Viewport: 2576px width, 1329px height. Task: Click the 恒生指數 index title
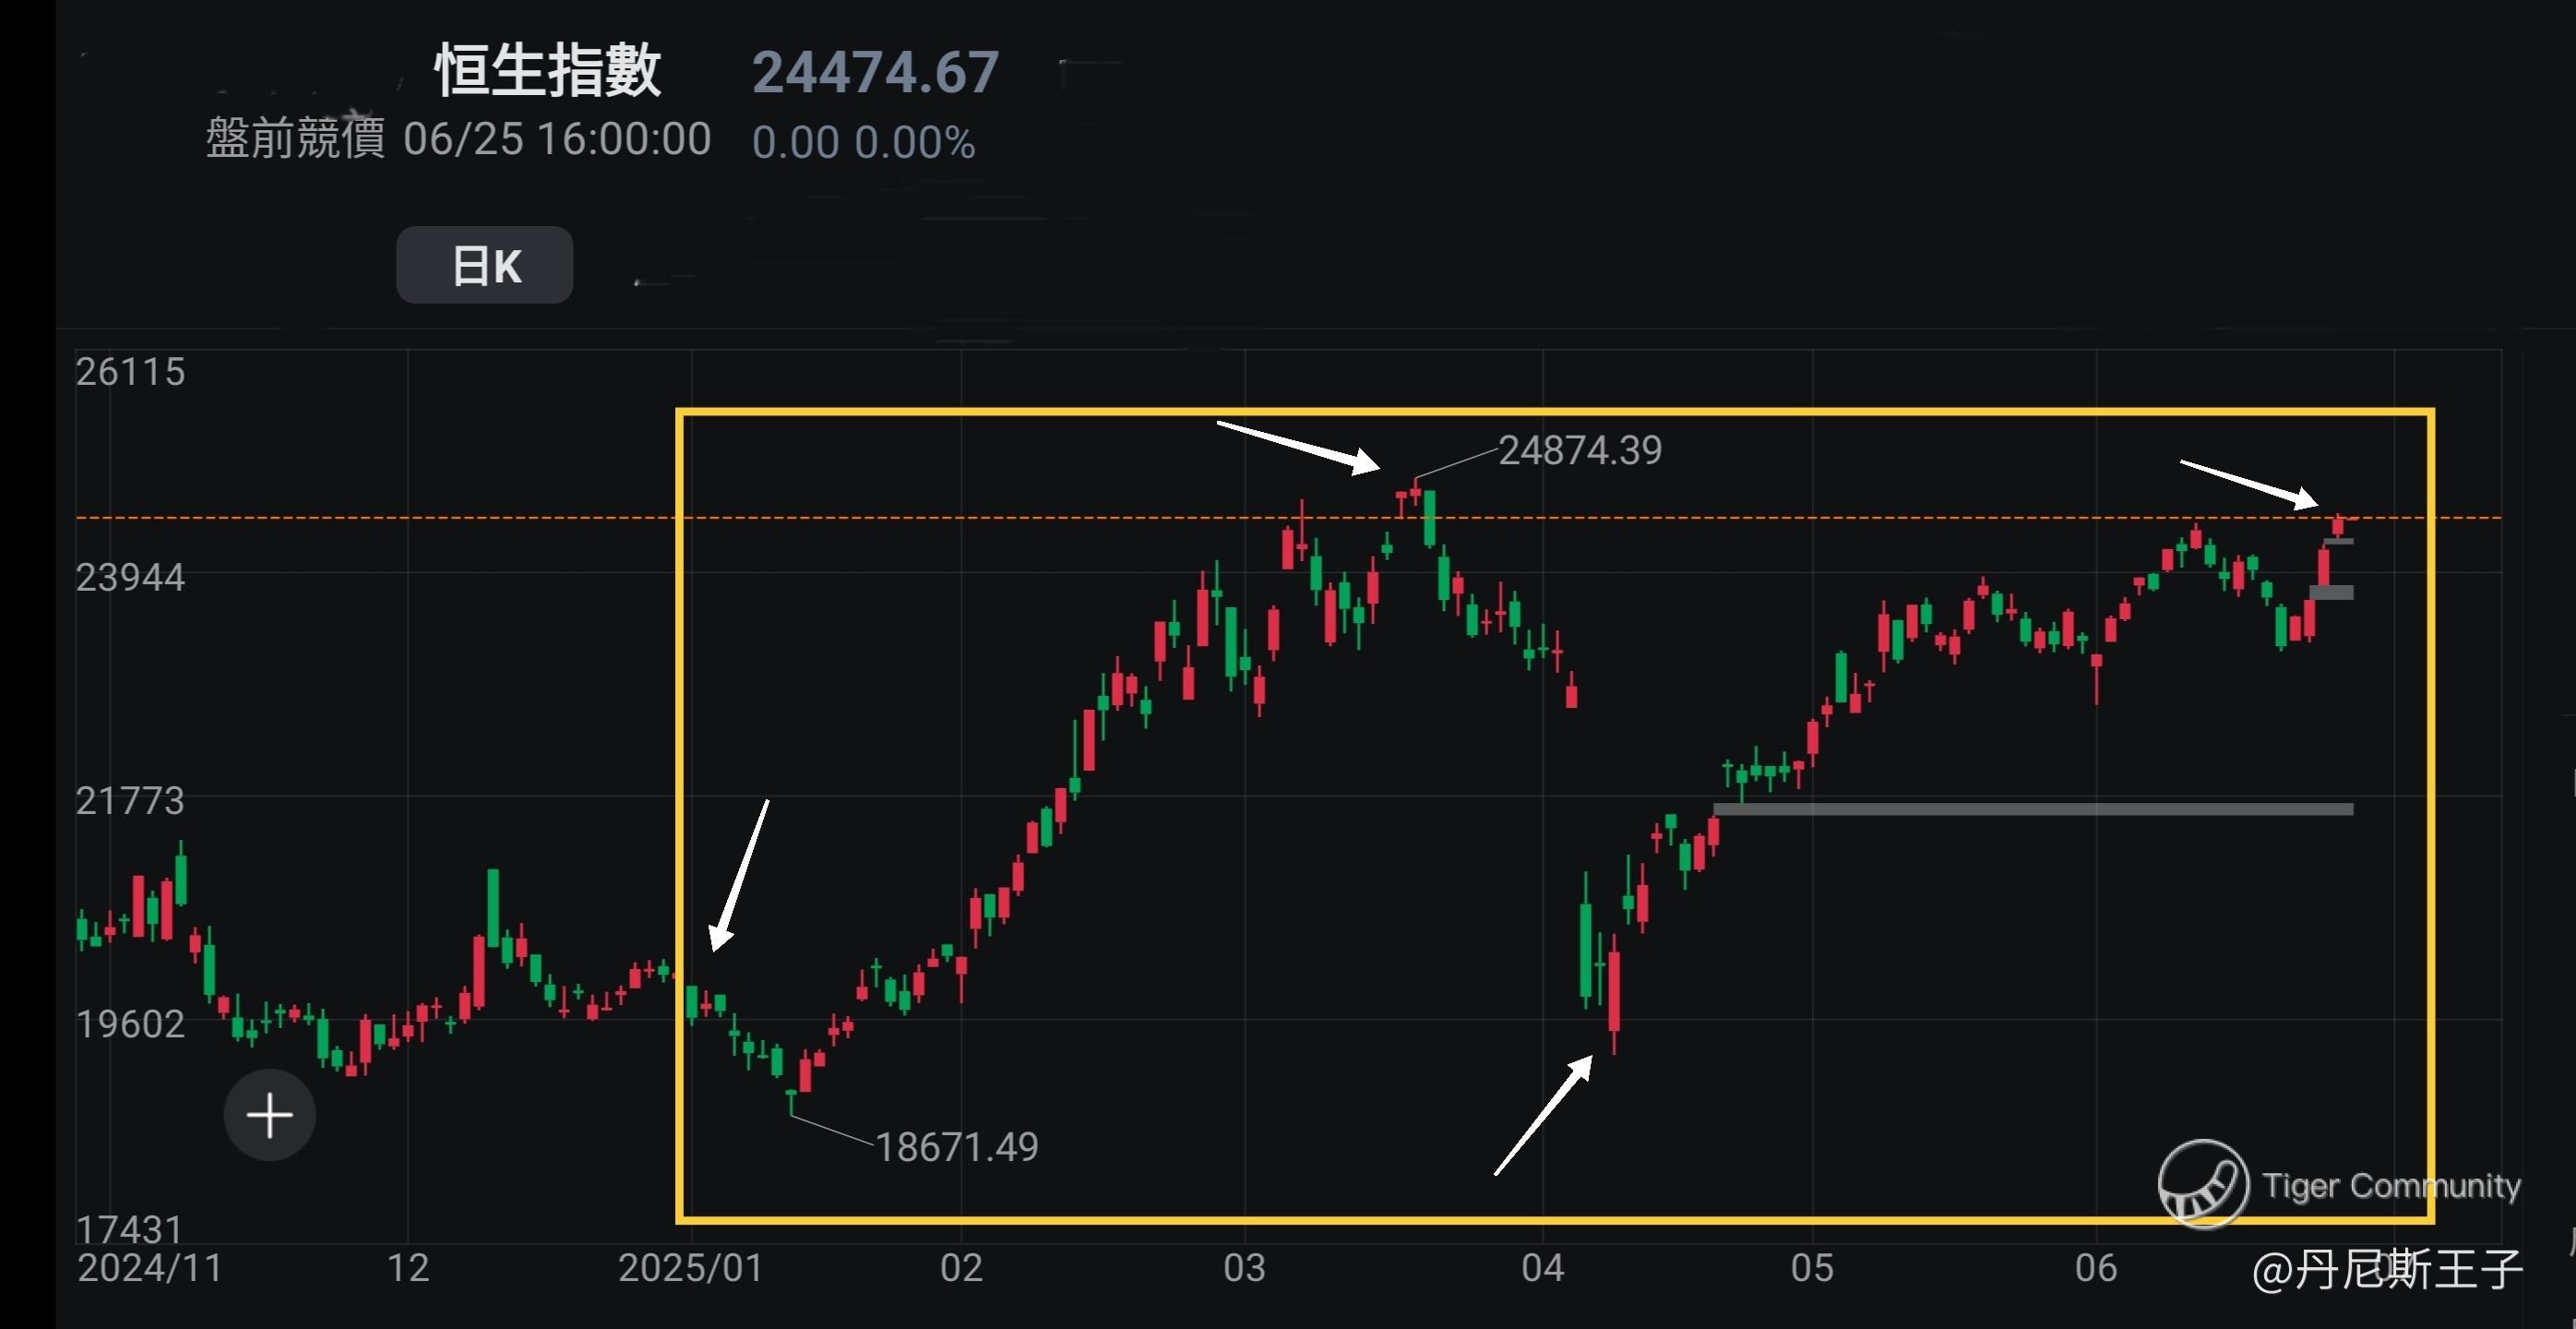548,71
